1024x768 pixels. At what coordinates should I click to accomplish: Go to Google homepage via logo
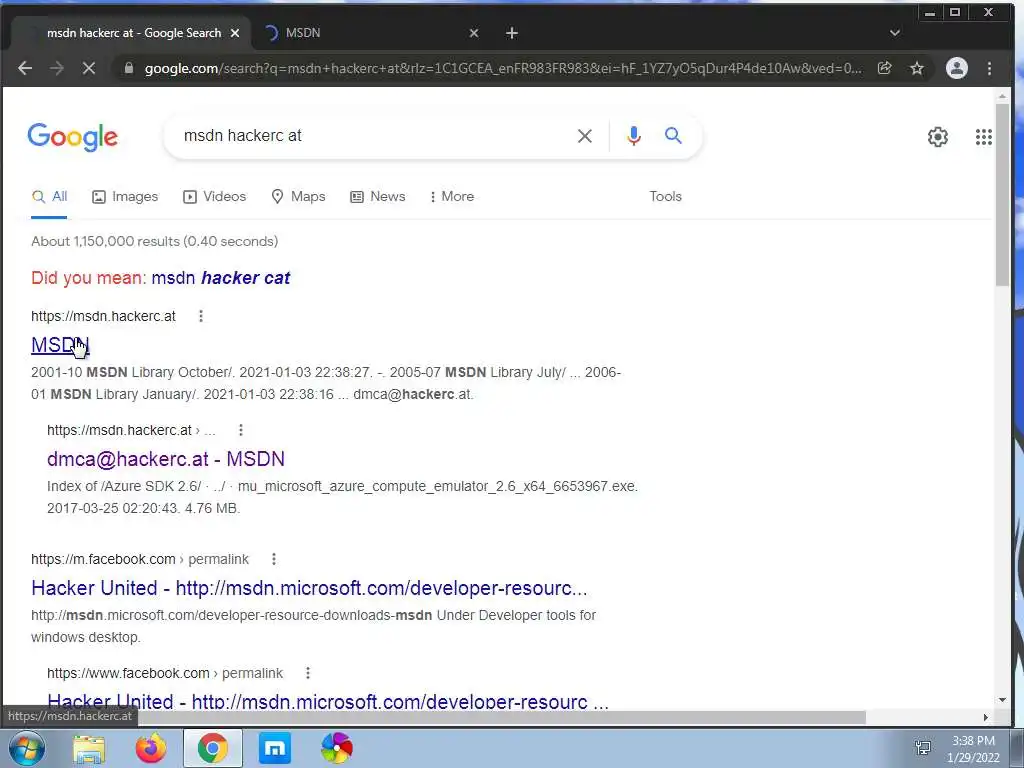point(72,136)
